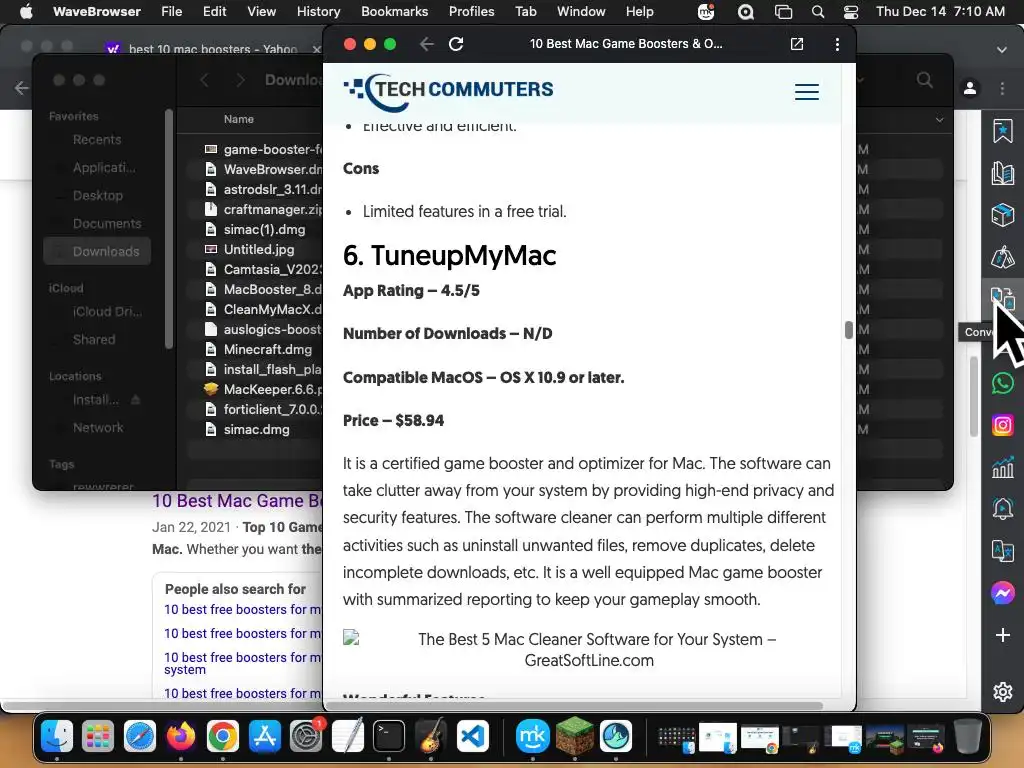Screen dimensions: 1024x768
Task: Expand the Finder column sort chevron
Action: tap(939, 120)
